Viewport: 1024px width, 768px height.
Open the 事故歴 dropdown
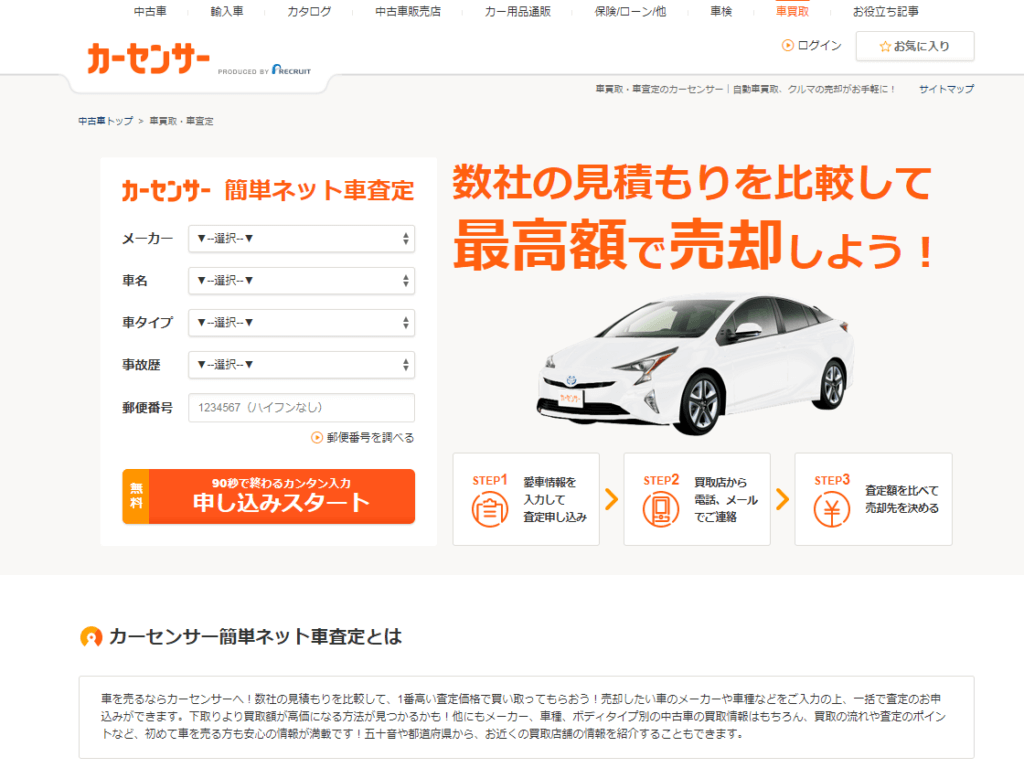pos(302,365)
